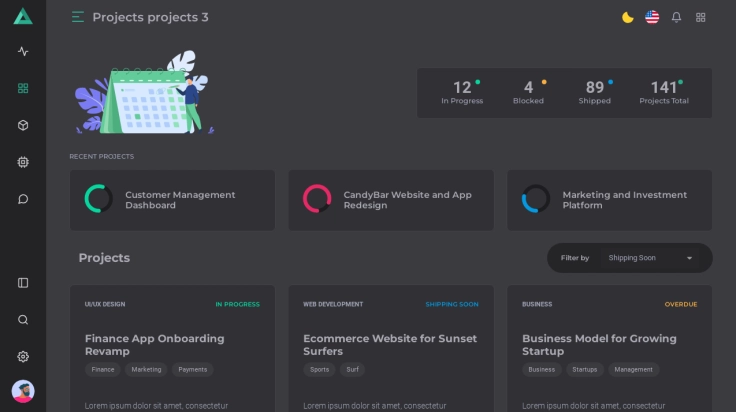Click the activity pulse icon in sidebar
Screen dimensions: 736x412
(x=23, y=51)
